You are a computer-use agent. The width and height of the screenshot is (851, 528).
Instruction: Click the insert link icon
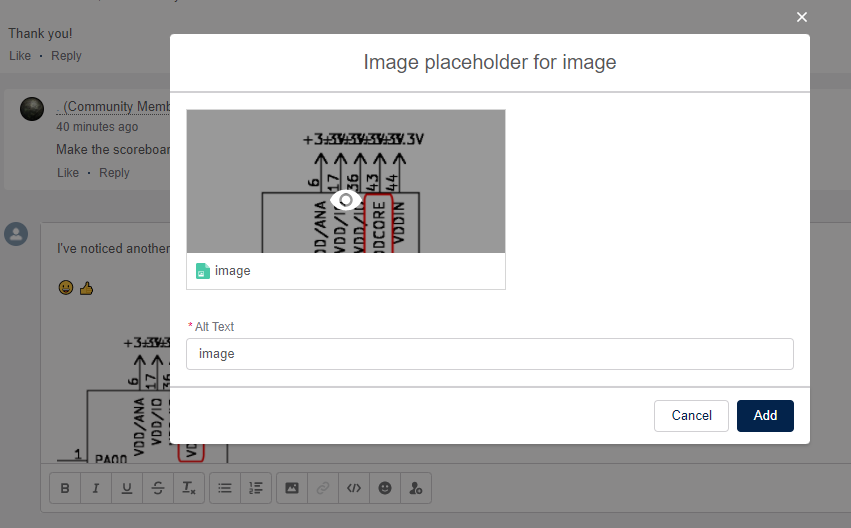323,488
